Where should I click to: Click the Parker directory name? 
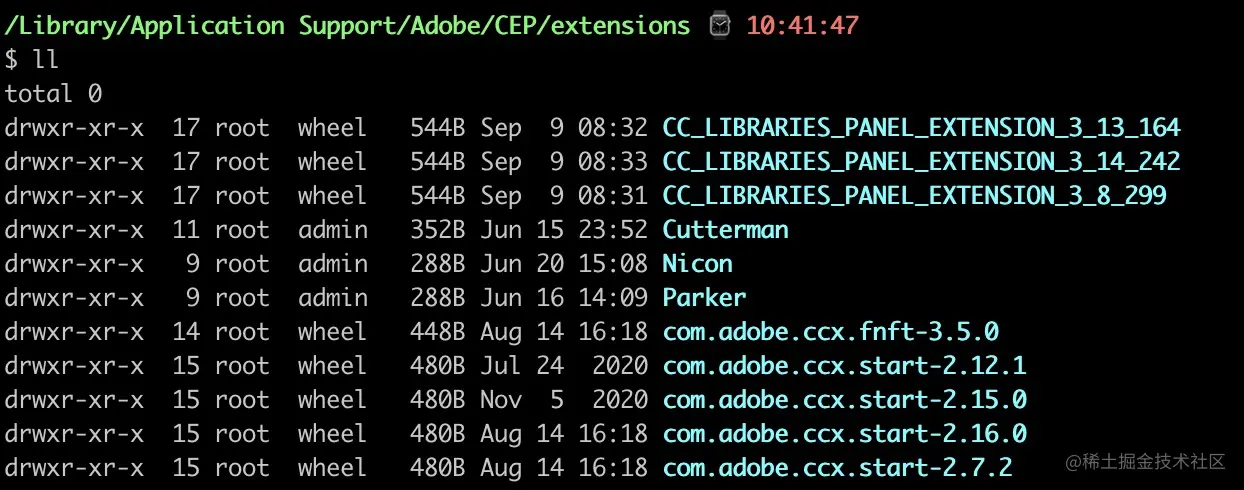[704, 298]
